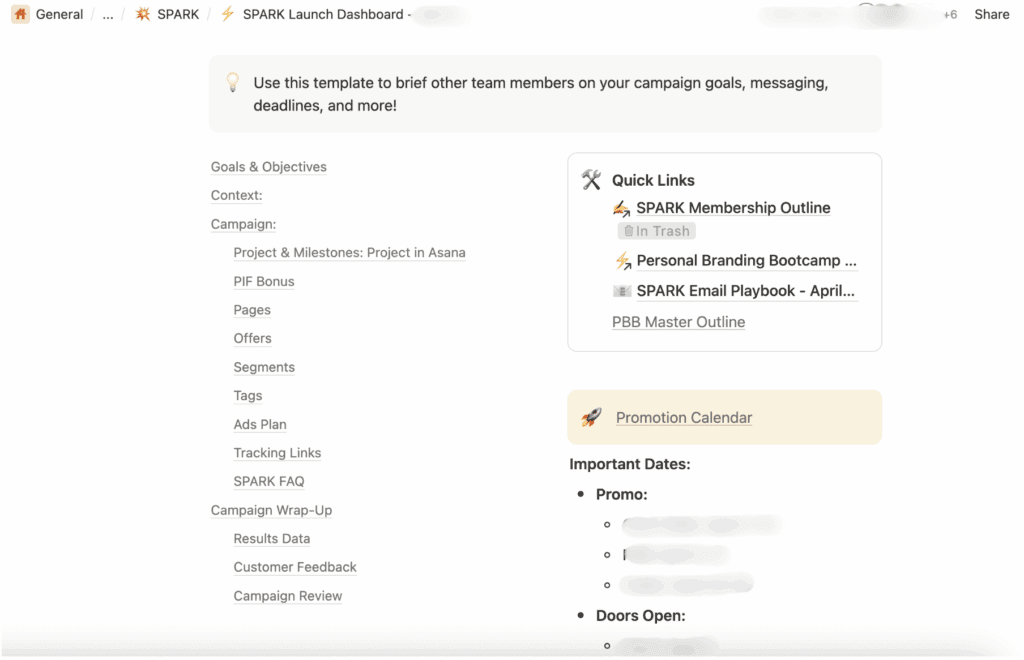The height and width of the screenshot is (660, 1024).
Task: Click the Quick Links tools icon
Action: [x=591, y=180]
